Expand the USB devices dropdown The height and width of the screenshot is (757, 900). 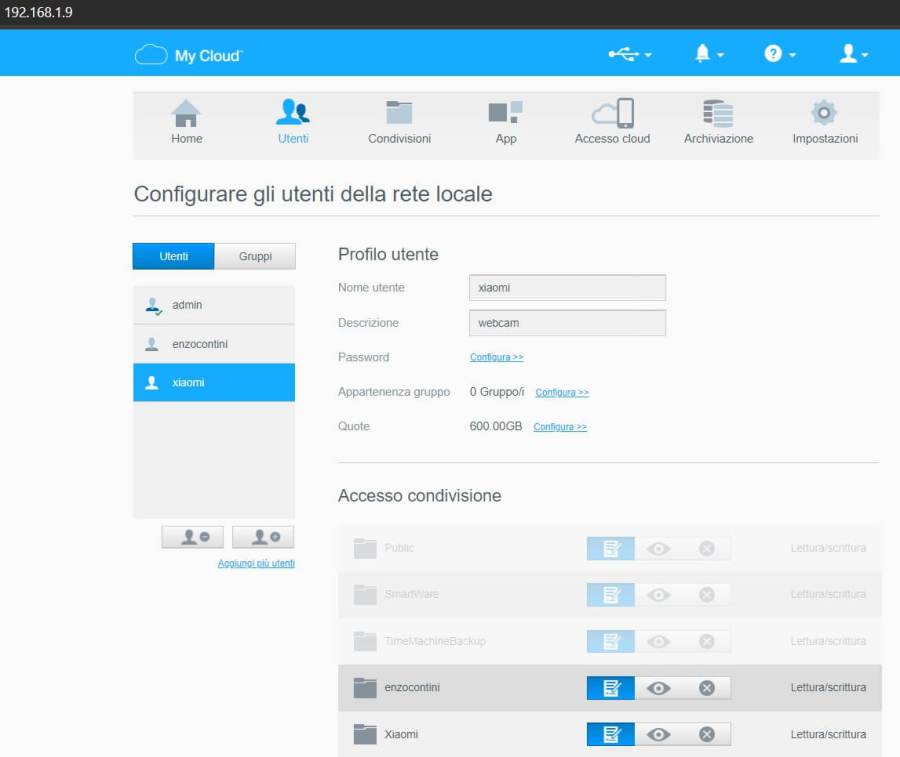(630, 54)
